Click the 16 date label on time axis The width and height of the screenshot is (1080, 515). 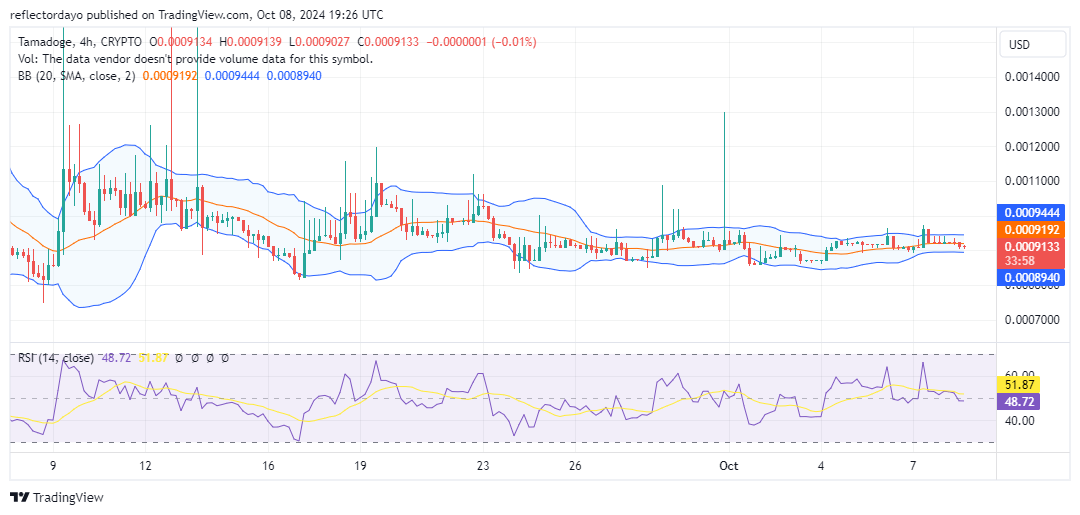tap(269, 466)
